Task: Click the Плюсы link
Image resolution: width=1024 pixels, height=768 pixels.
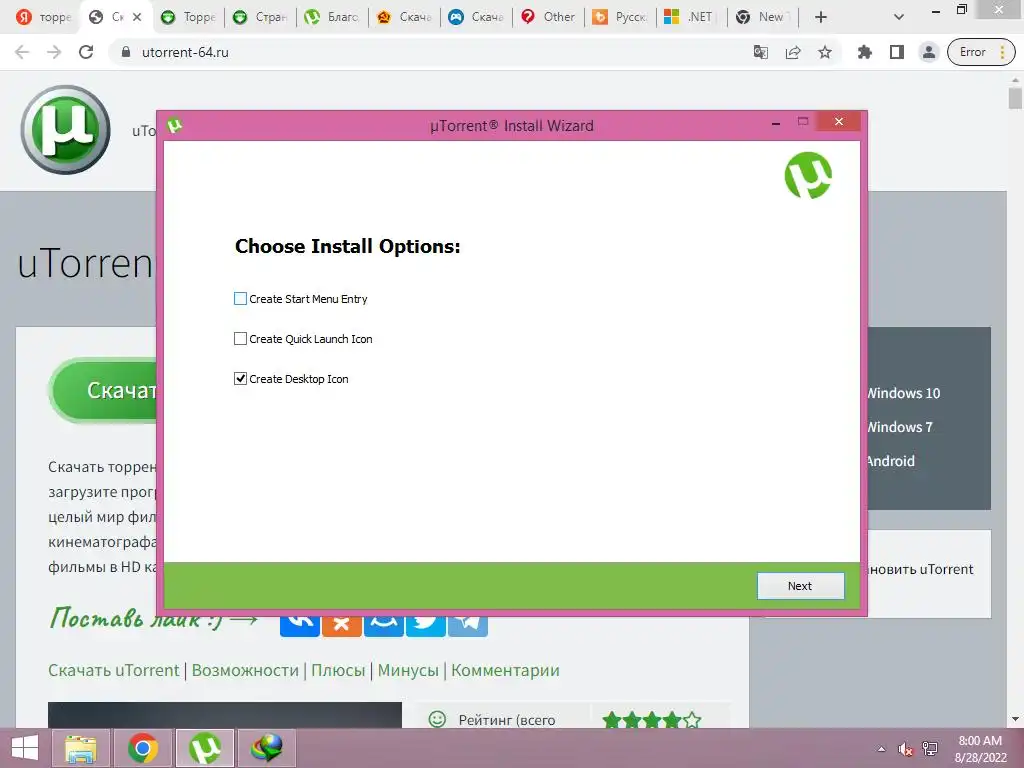Action: 338,671
